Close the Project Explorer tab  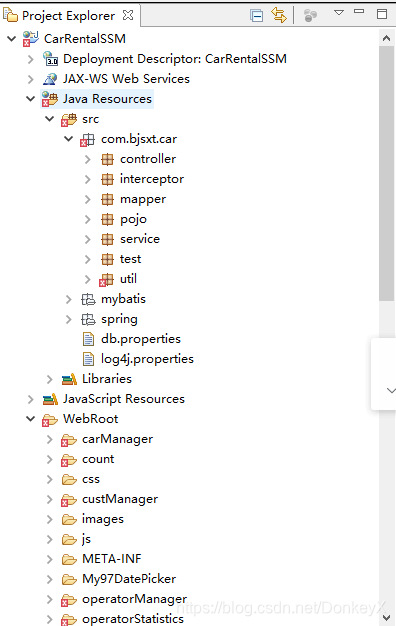point(128,15)
